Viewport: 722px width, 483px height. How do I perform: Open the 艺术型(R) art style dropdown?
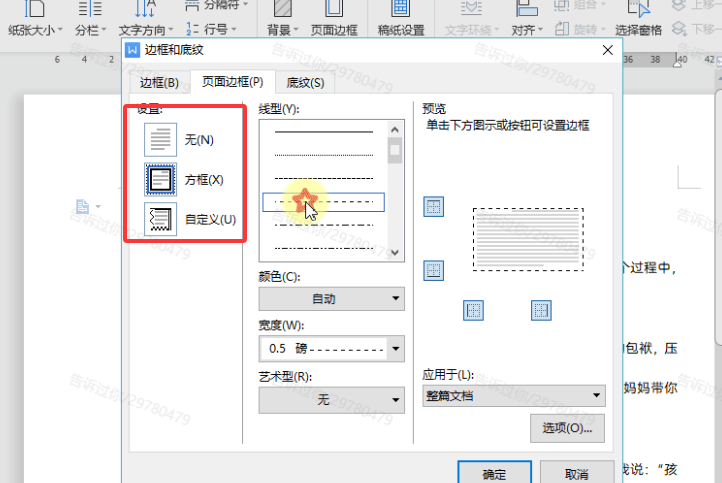click(x=332, y=400)
